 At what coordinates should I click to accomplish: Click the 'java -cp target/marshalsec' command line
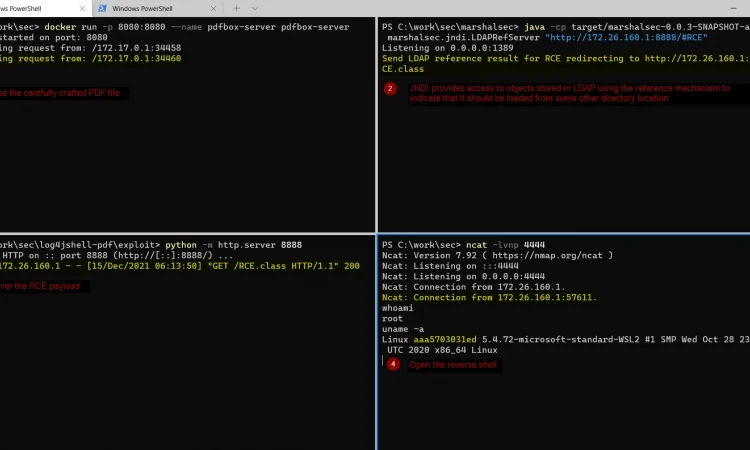[x=566, y=27]
